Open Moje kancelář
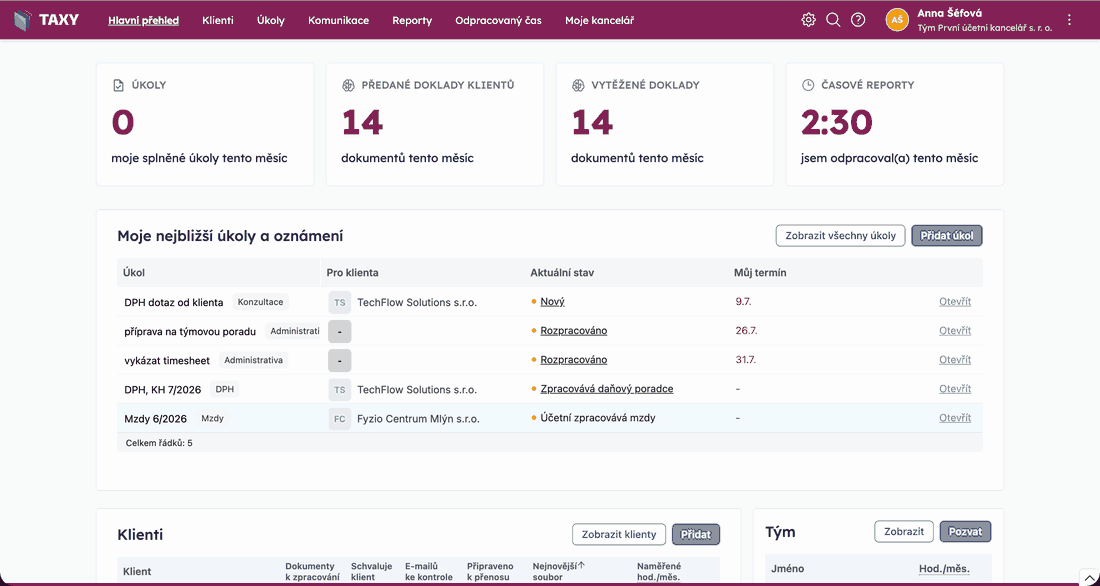 [x=599, y=20]
